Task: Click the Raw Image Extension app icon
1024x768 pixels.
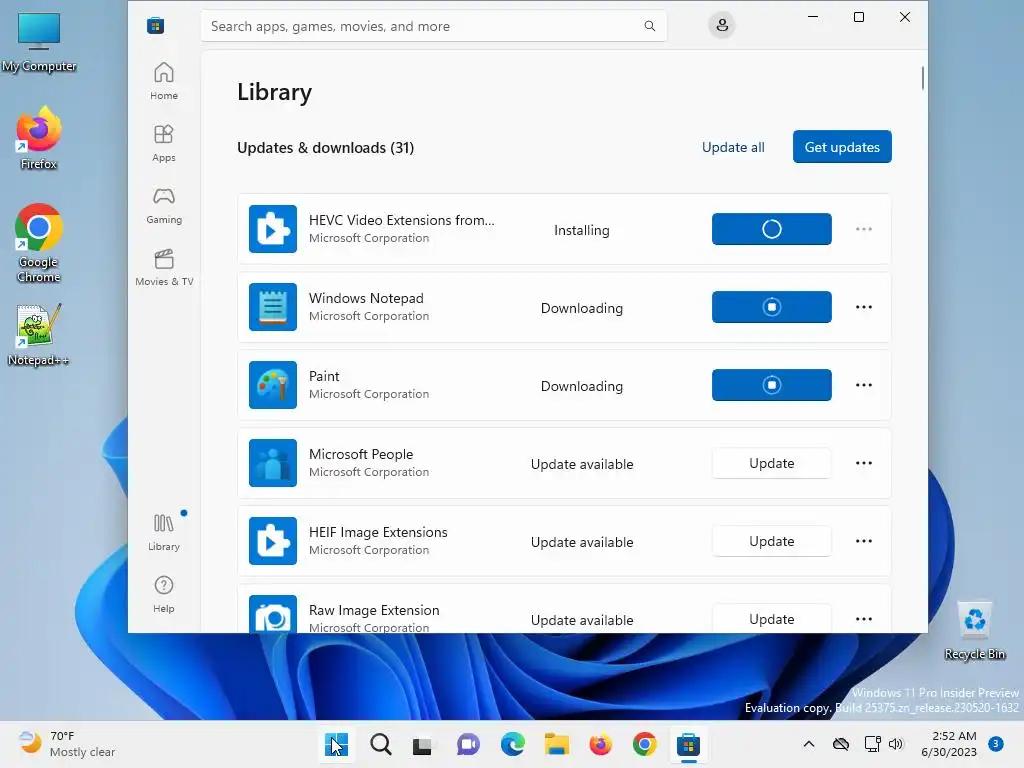Action: click(x=272, y=614)
